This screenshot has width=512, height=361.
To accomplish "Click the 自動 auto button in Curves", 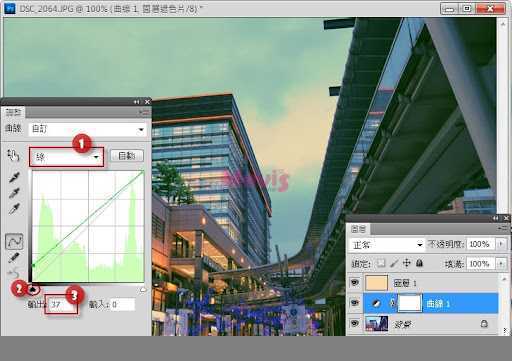I will pos(127,156).
